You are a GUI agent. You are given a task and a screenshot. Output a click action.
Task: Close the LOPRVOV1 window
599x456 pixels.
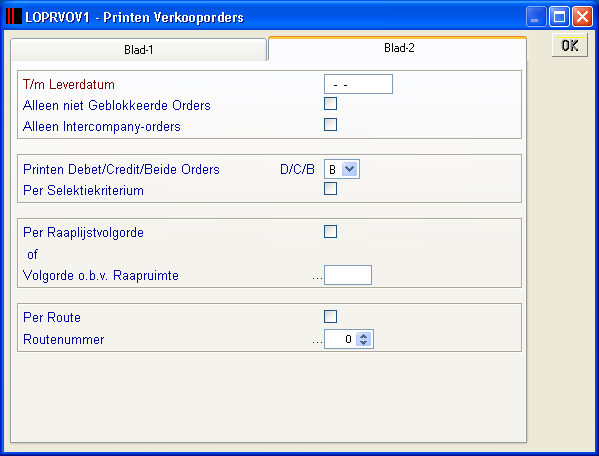tap(583, 17)
